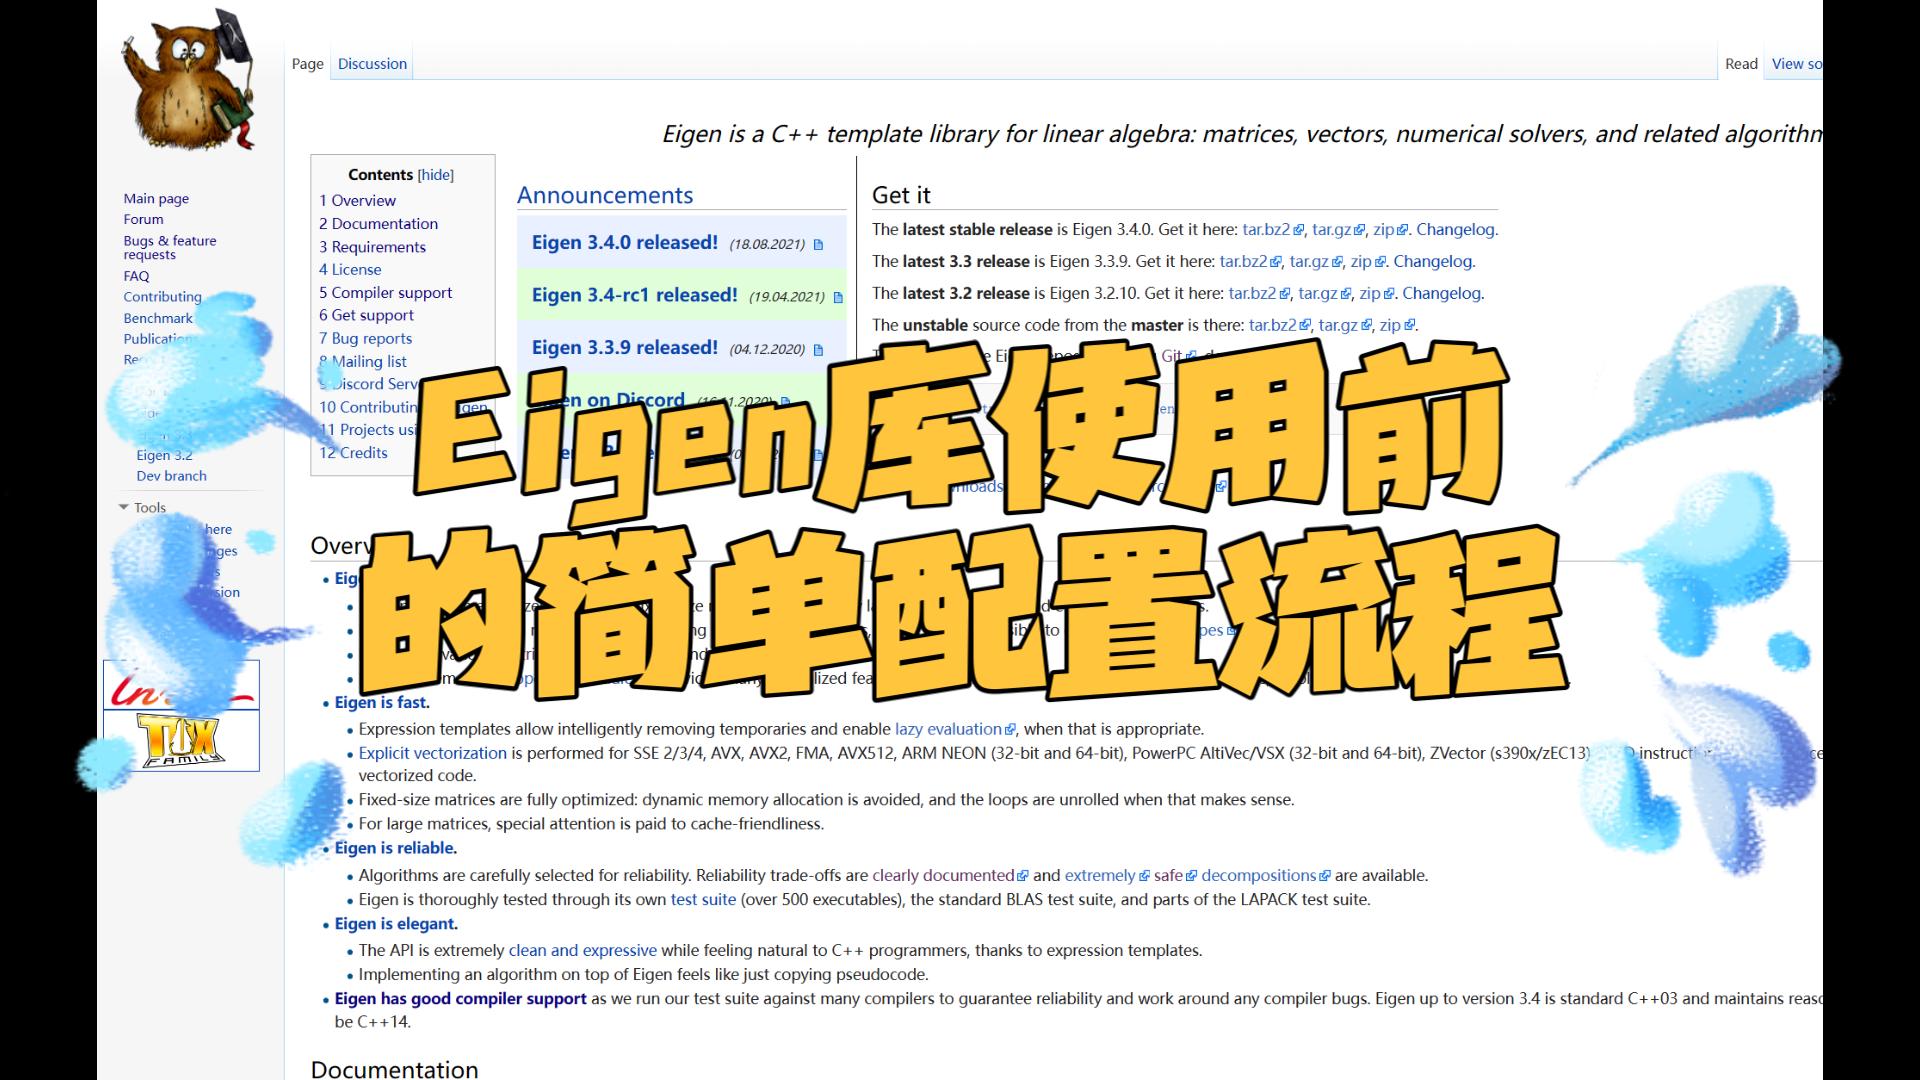
Task: Jump to 4 License in contents
Action: click(x=350, y=270)
